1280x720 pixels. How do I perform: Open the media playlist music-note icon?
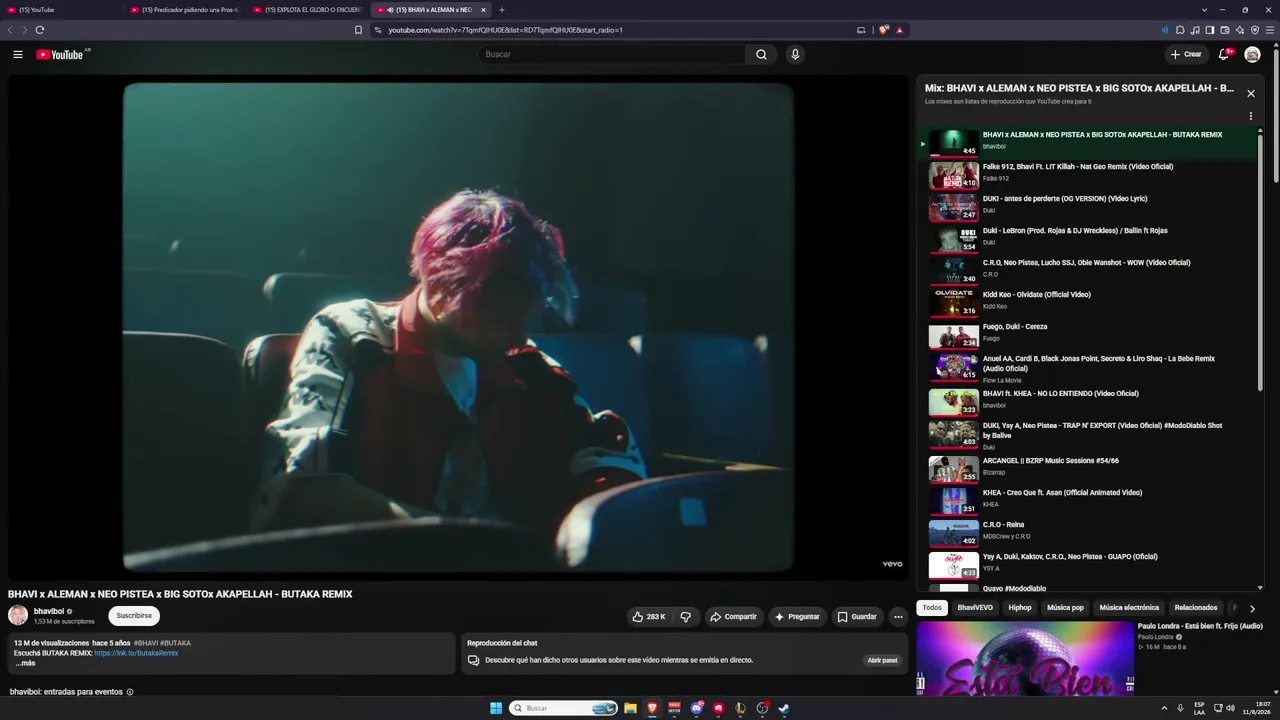(x=1195, y=30)
